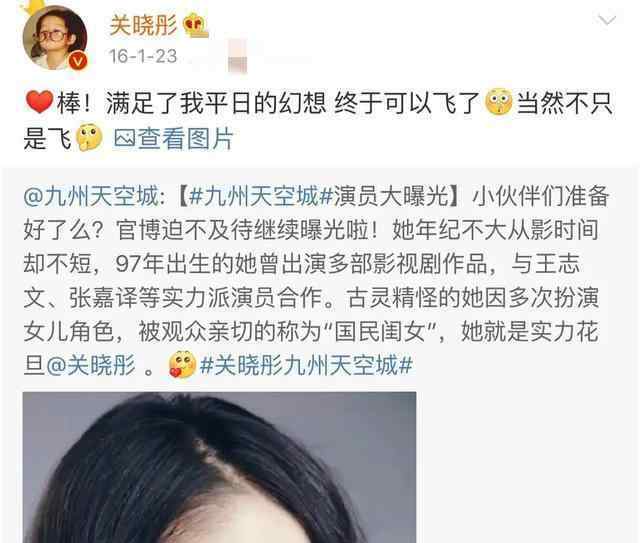Screen dimensions: 640x543
Task: Open the reposted portrait photo
Action: 220,467
